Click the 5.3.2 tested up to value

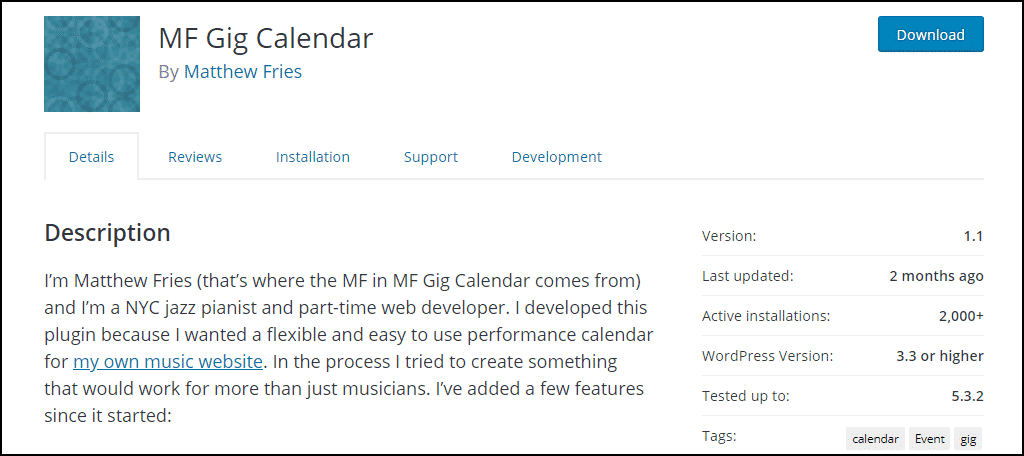click(x=967, y=396)
